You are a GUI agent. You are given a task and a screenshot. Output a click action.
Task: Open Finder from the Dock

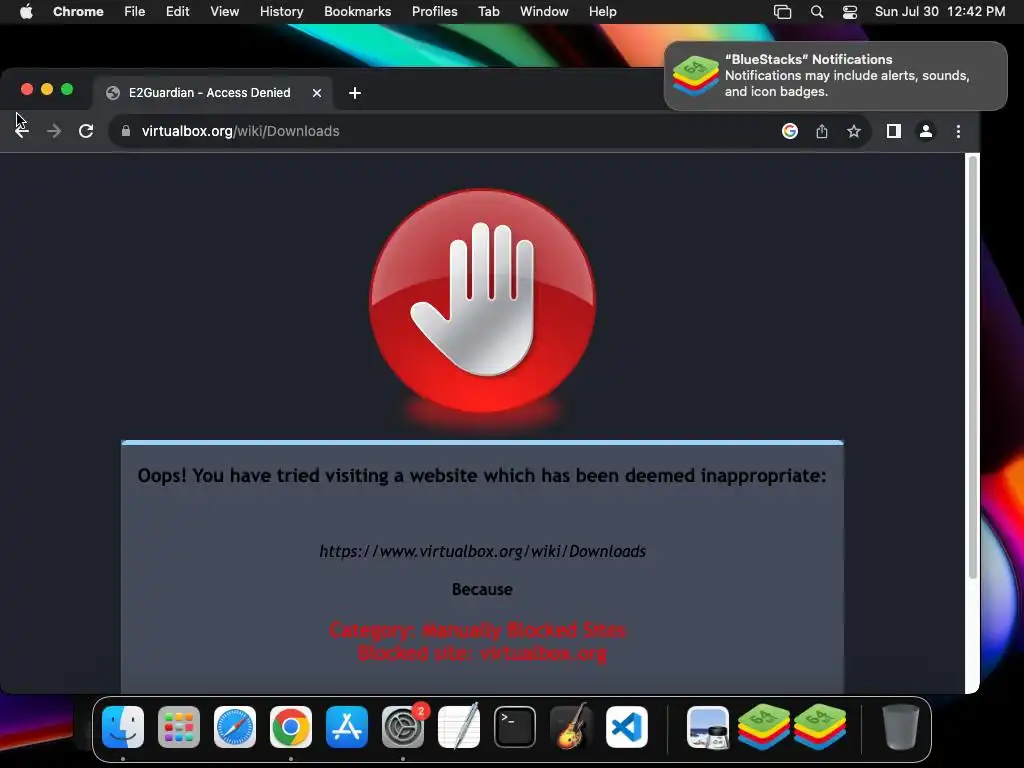point(123,727)
